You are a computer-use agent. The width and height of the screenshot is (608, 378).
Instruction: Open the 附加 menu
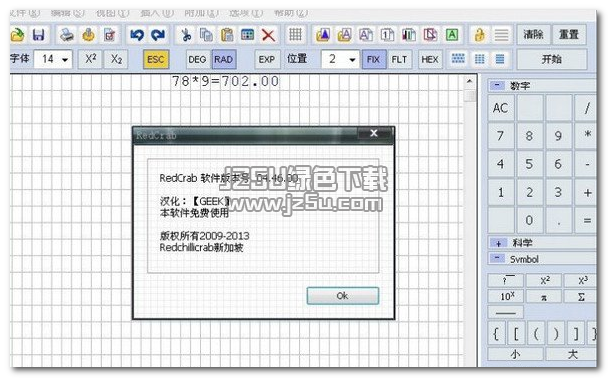click(201, 13)
